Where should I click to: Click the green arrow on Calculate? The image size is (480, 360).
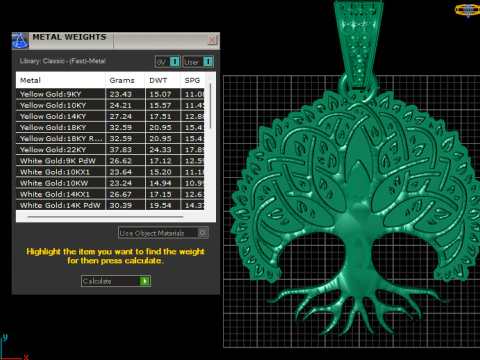(x=145, y=281)
